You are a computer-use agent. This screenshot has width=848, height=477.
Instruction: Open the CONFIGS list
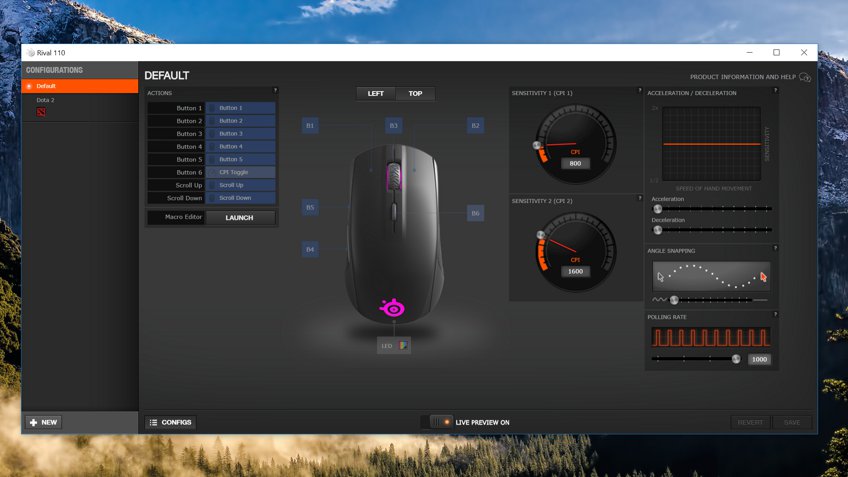170,422
